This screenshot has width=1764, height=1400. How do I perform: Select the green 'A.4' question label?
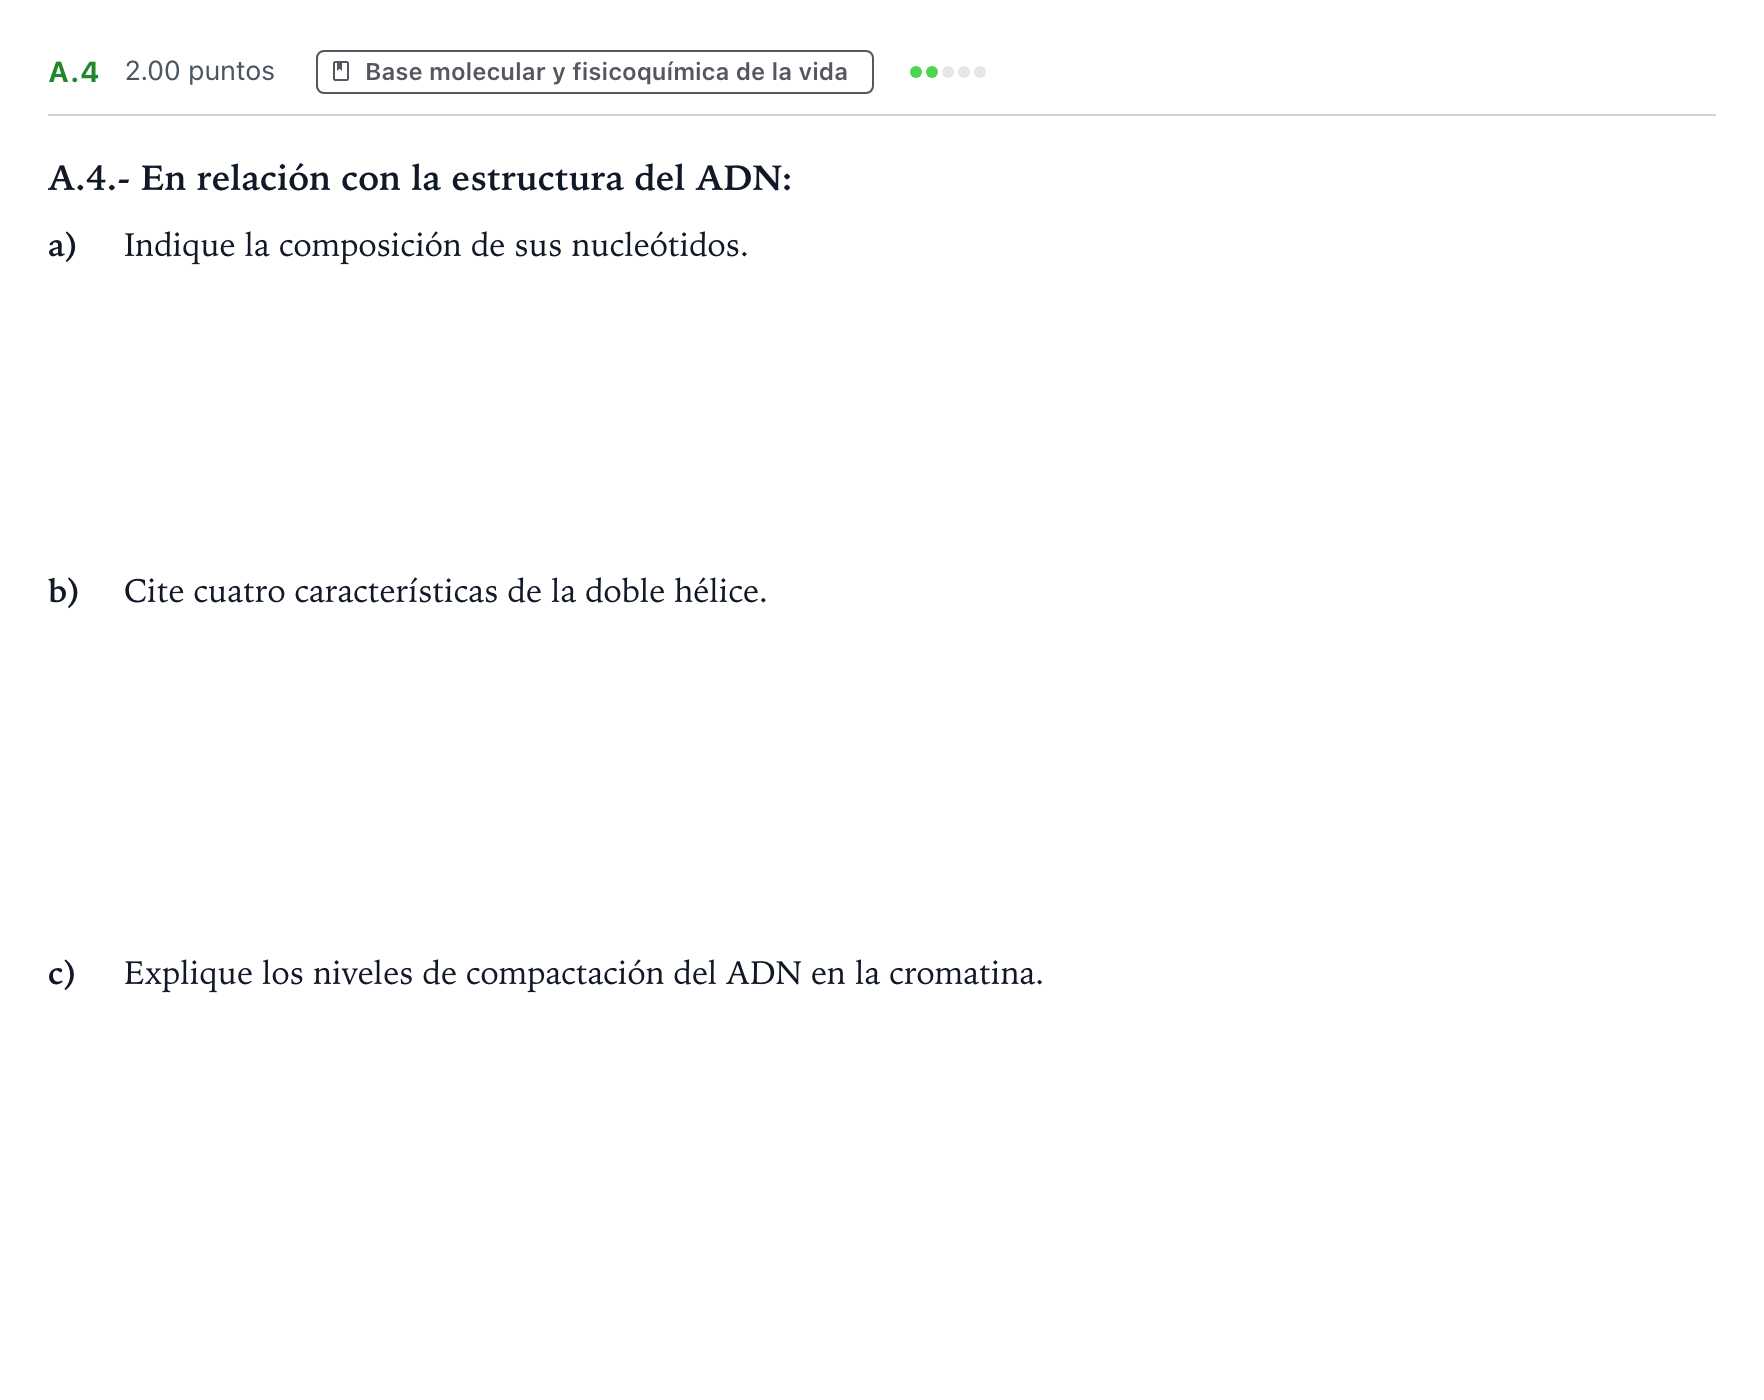pos(74,72)
